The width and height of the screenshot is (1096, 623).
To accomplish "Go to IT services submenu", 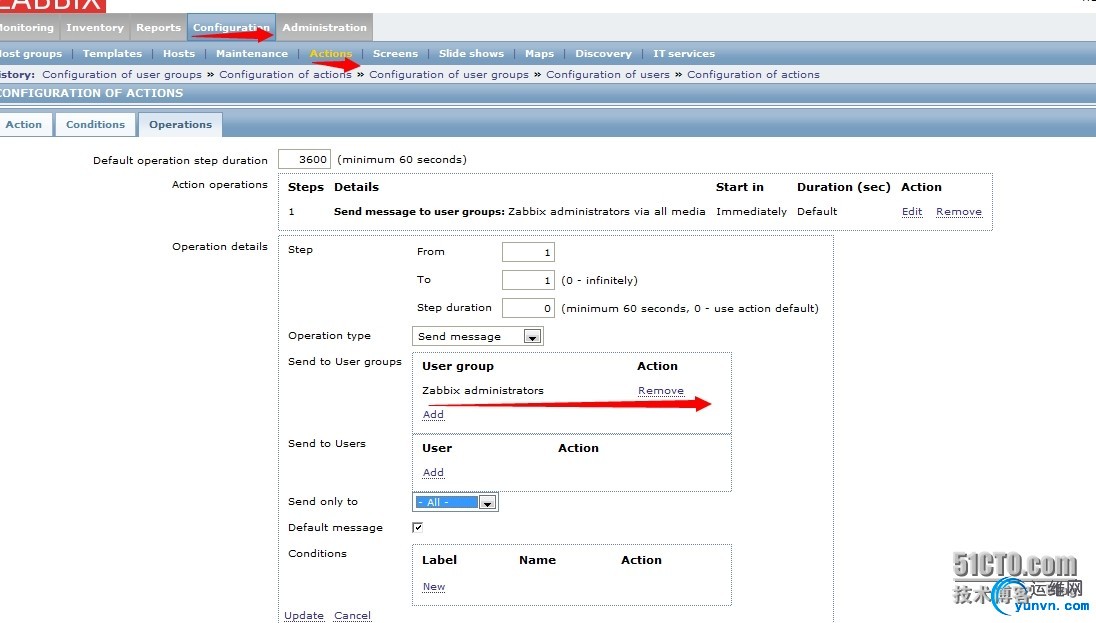I will (684, 53).
